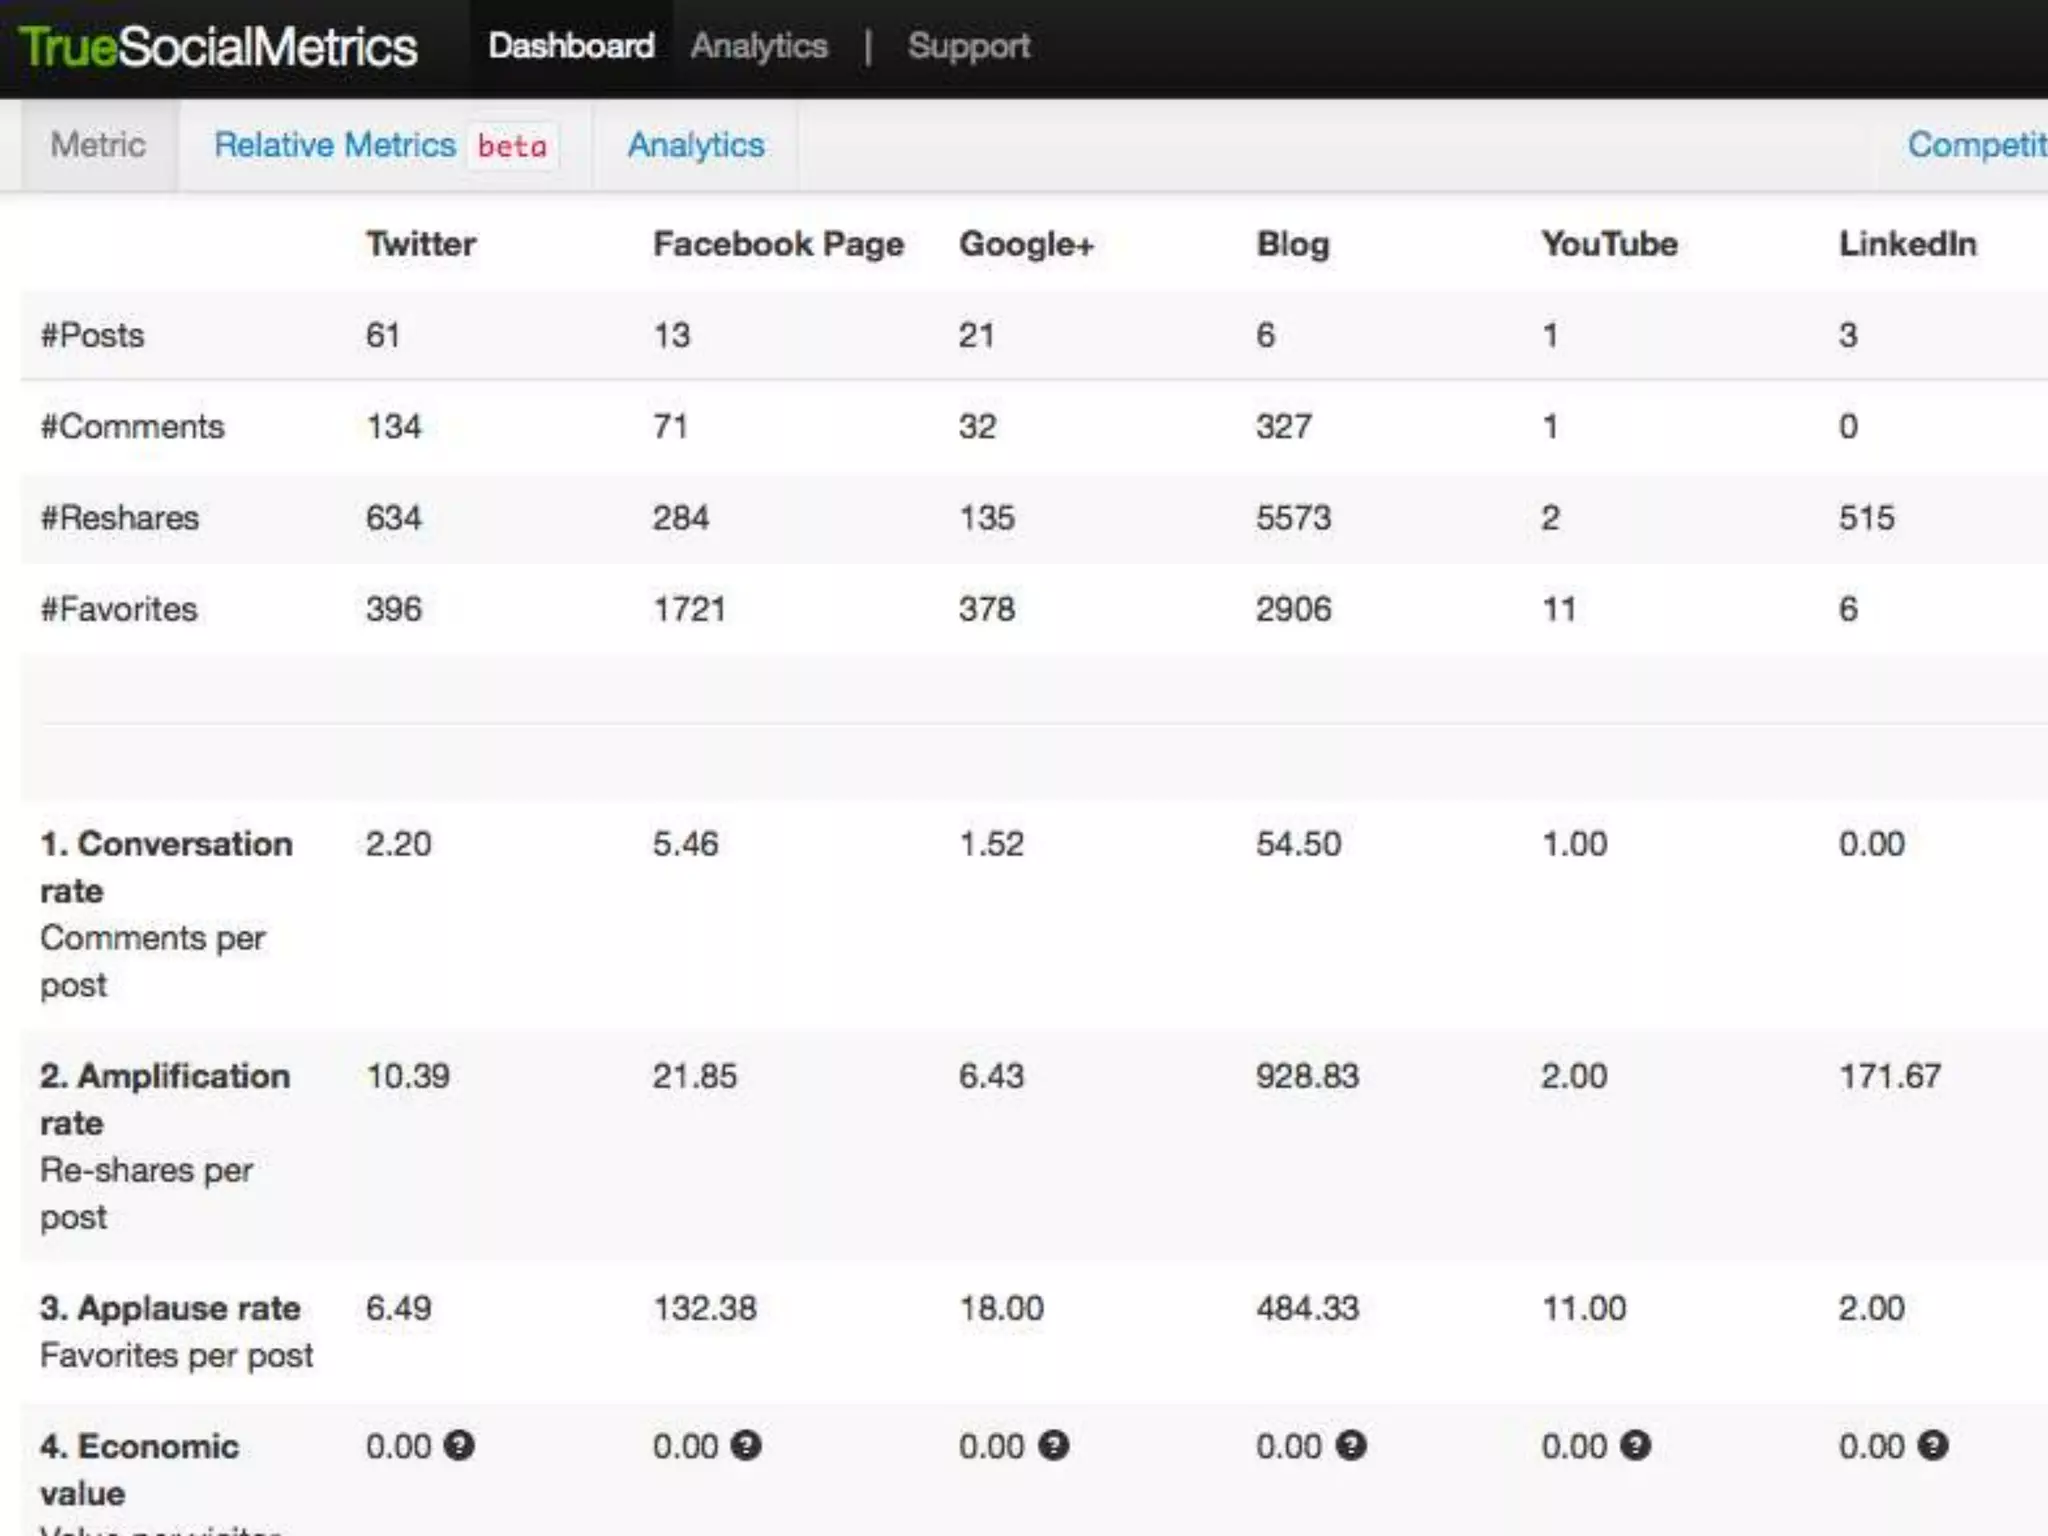
Task: Click Blog conversation rate 54.50
Action: point(1298,844)
